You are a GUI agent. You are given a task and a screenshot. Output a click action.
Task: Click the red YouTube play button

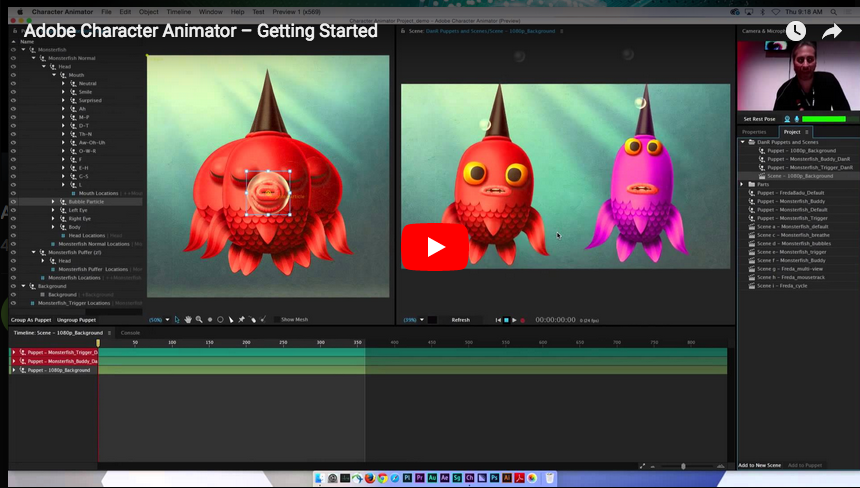(x=435, y=247)
